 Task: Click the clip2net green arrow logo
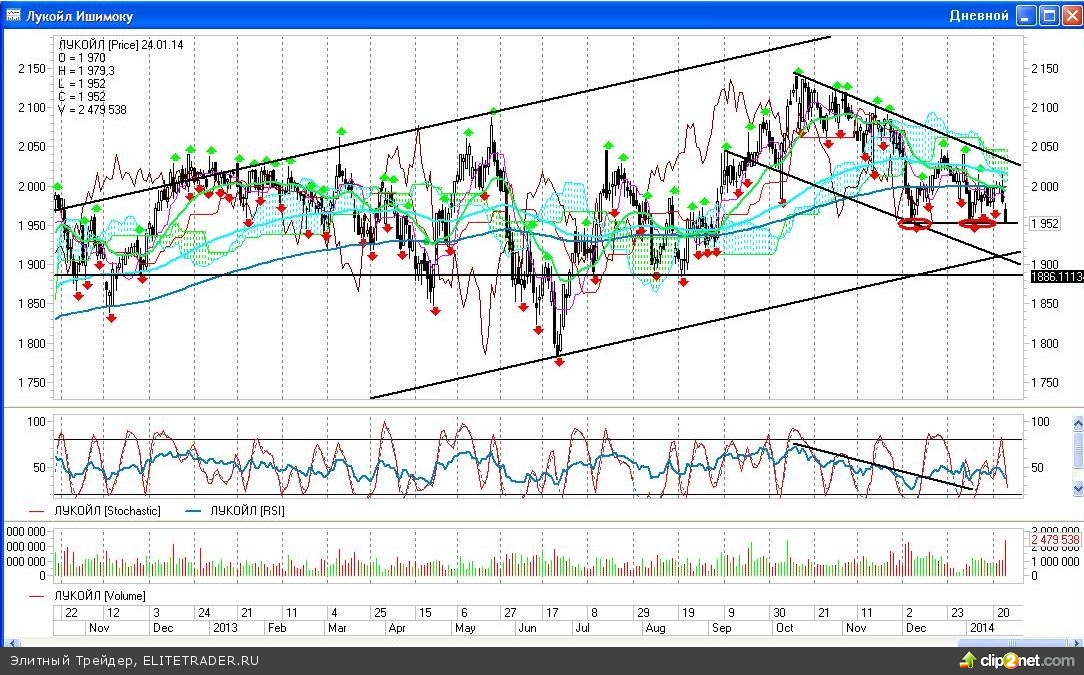[x=968, y=660]
